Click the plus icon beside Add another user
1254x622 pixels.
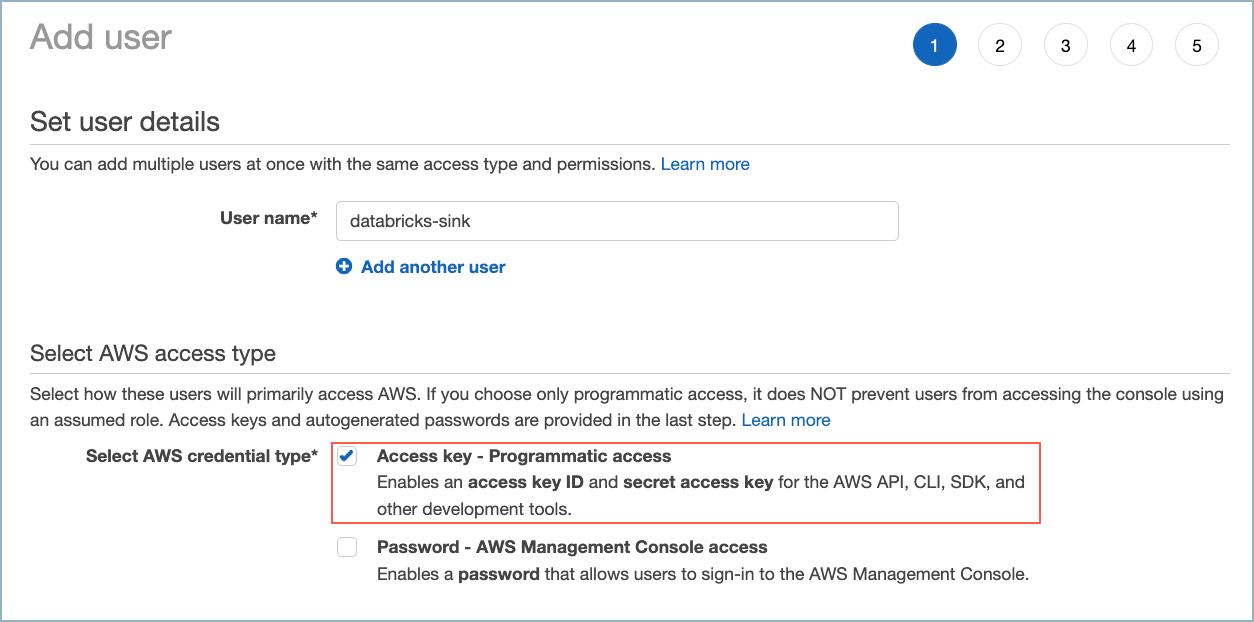[344, 267]
